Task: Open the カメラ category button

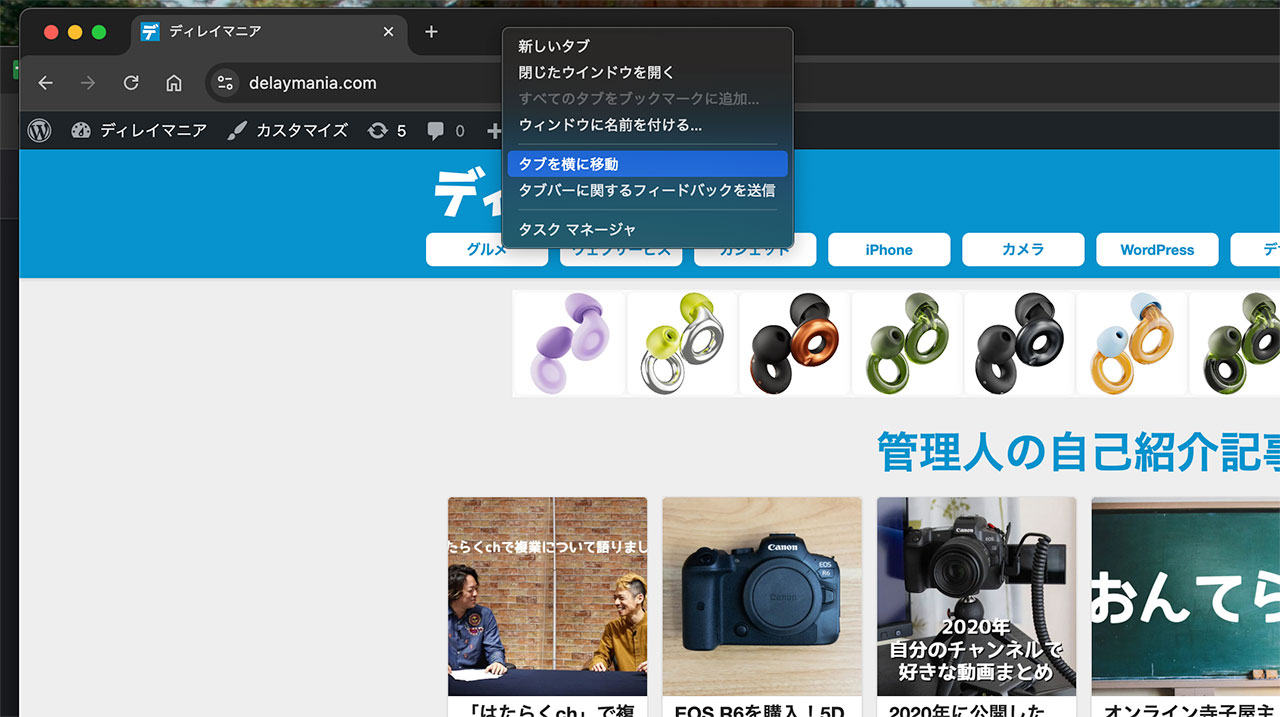Action: click(x=1023, y=250)
